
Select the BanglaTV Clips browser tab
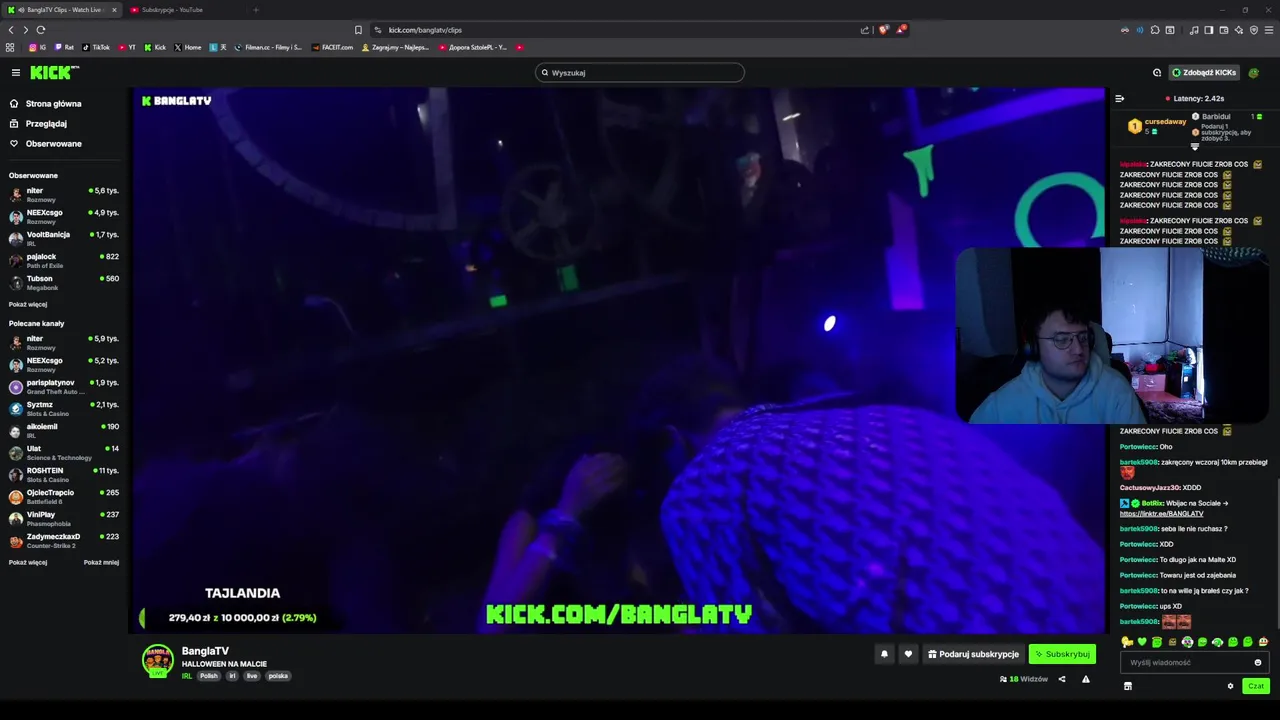point(62,10)
